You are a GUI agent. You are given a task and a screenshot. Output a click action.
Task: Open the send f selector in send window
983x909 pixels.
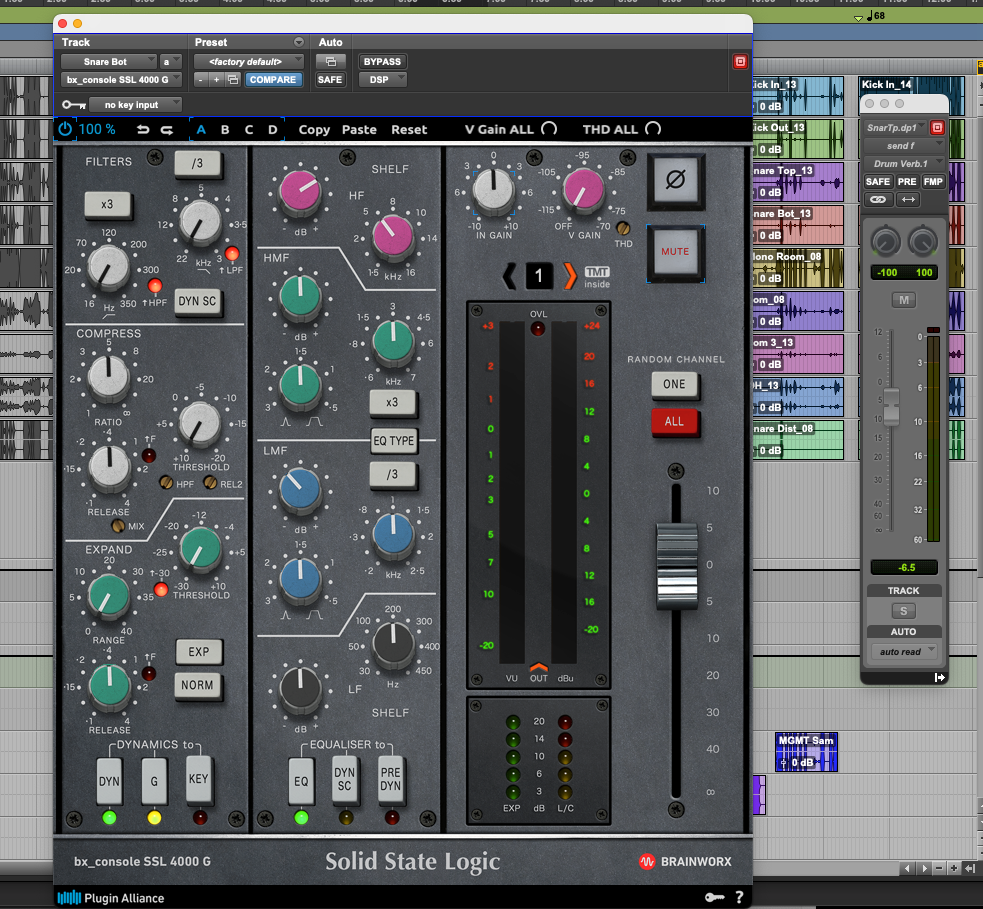903,145
